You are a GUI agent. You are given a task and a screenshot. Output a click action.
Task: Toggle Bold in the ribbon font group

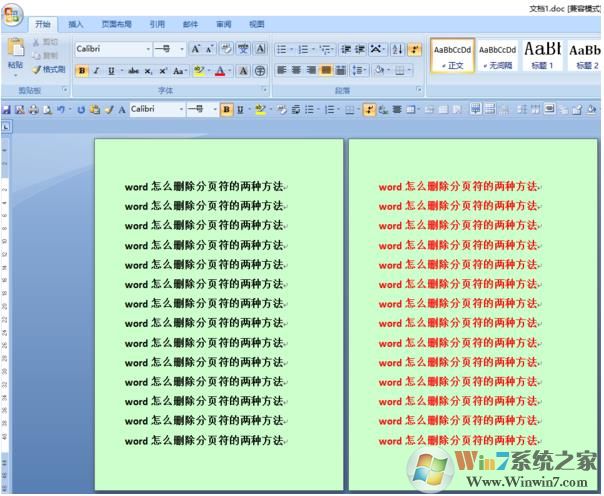coord(82,71)
